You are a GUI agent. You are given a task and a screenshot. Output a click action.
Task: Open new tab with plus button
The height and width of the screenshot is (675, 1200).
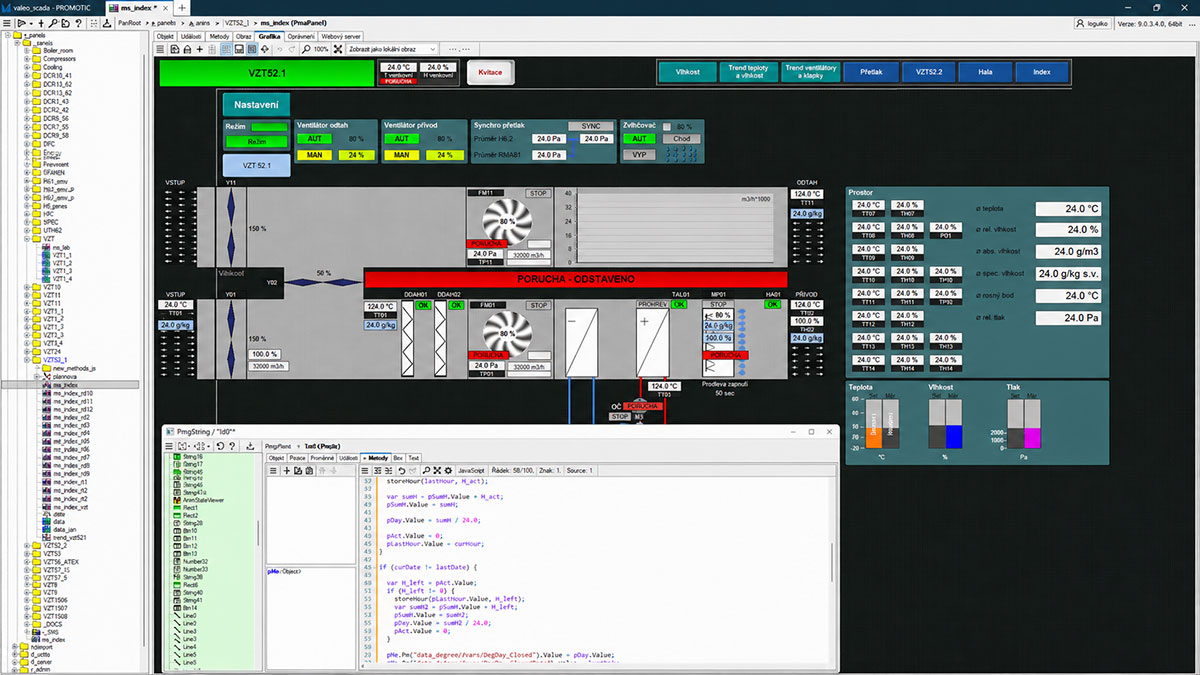(182, 7)
